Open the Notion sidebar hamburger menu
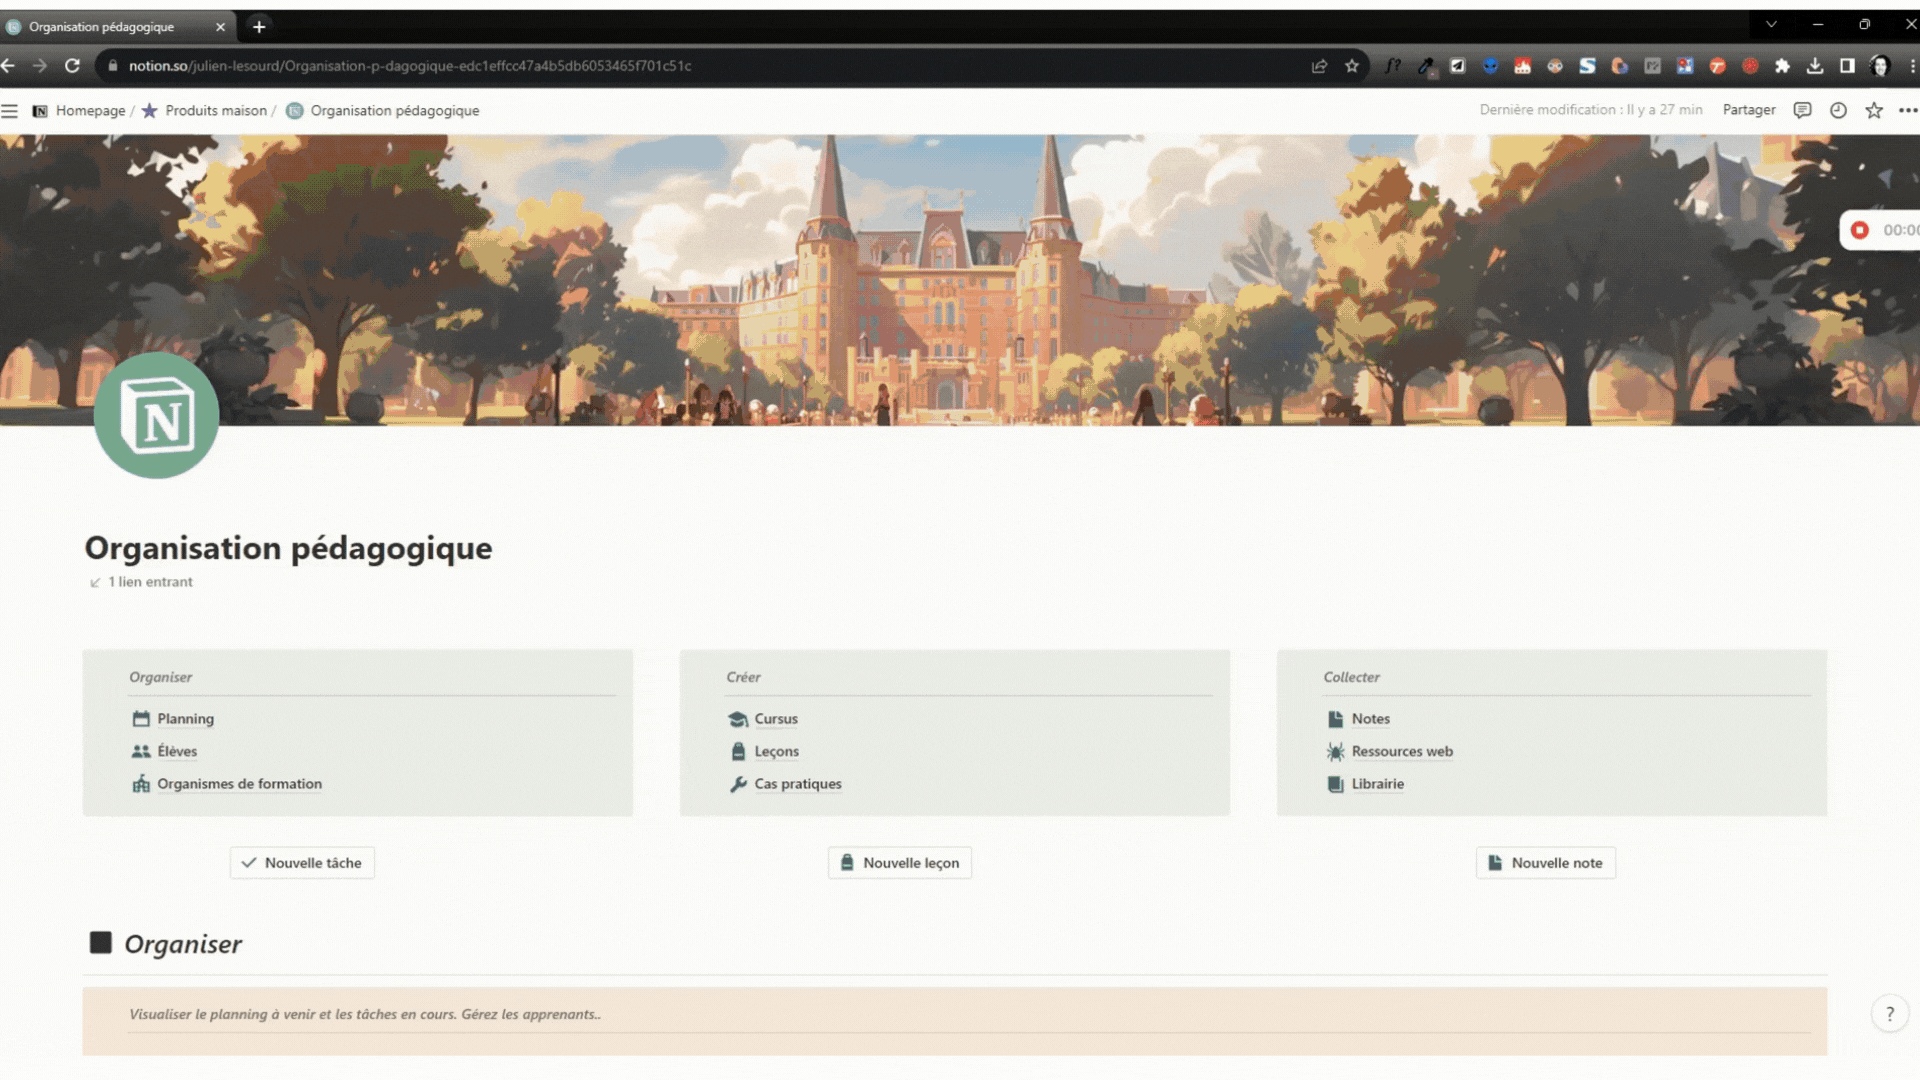 10,111
